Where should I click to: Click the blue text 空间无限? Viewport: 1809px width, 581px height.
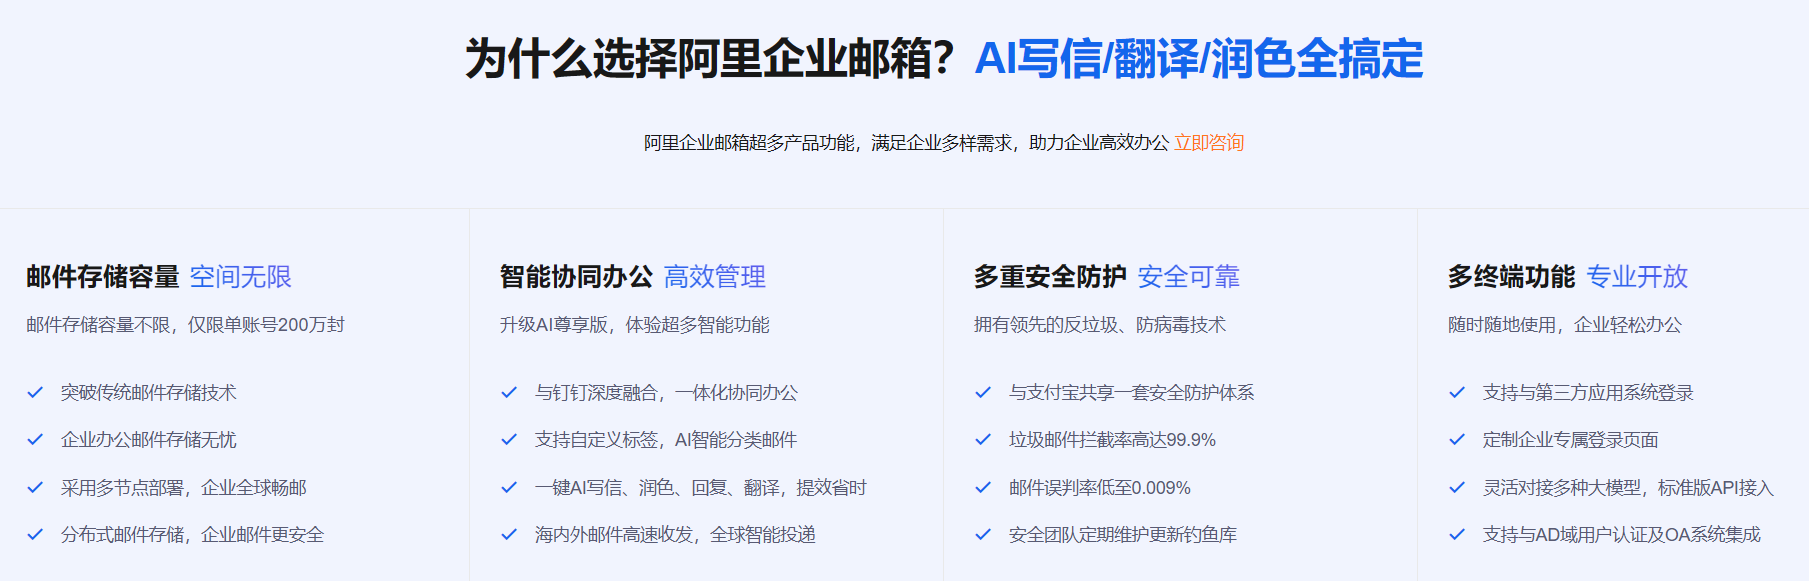click(x=241, y=276)
